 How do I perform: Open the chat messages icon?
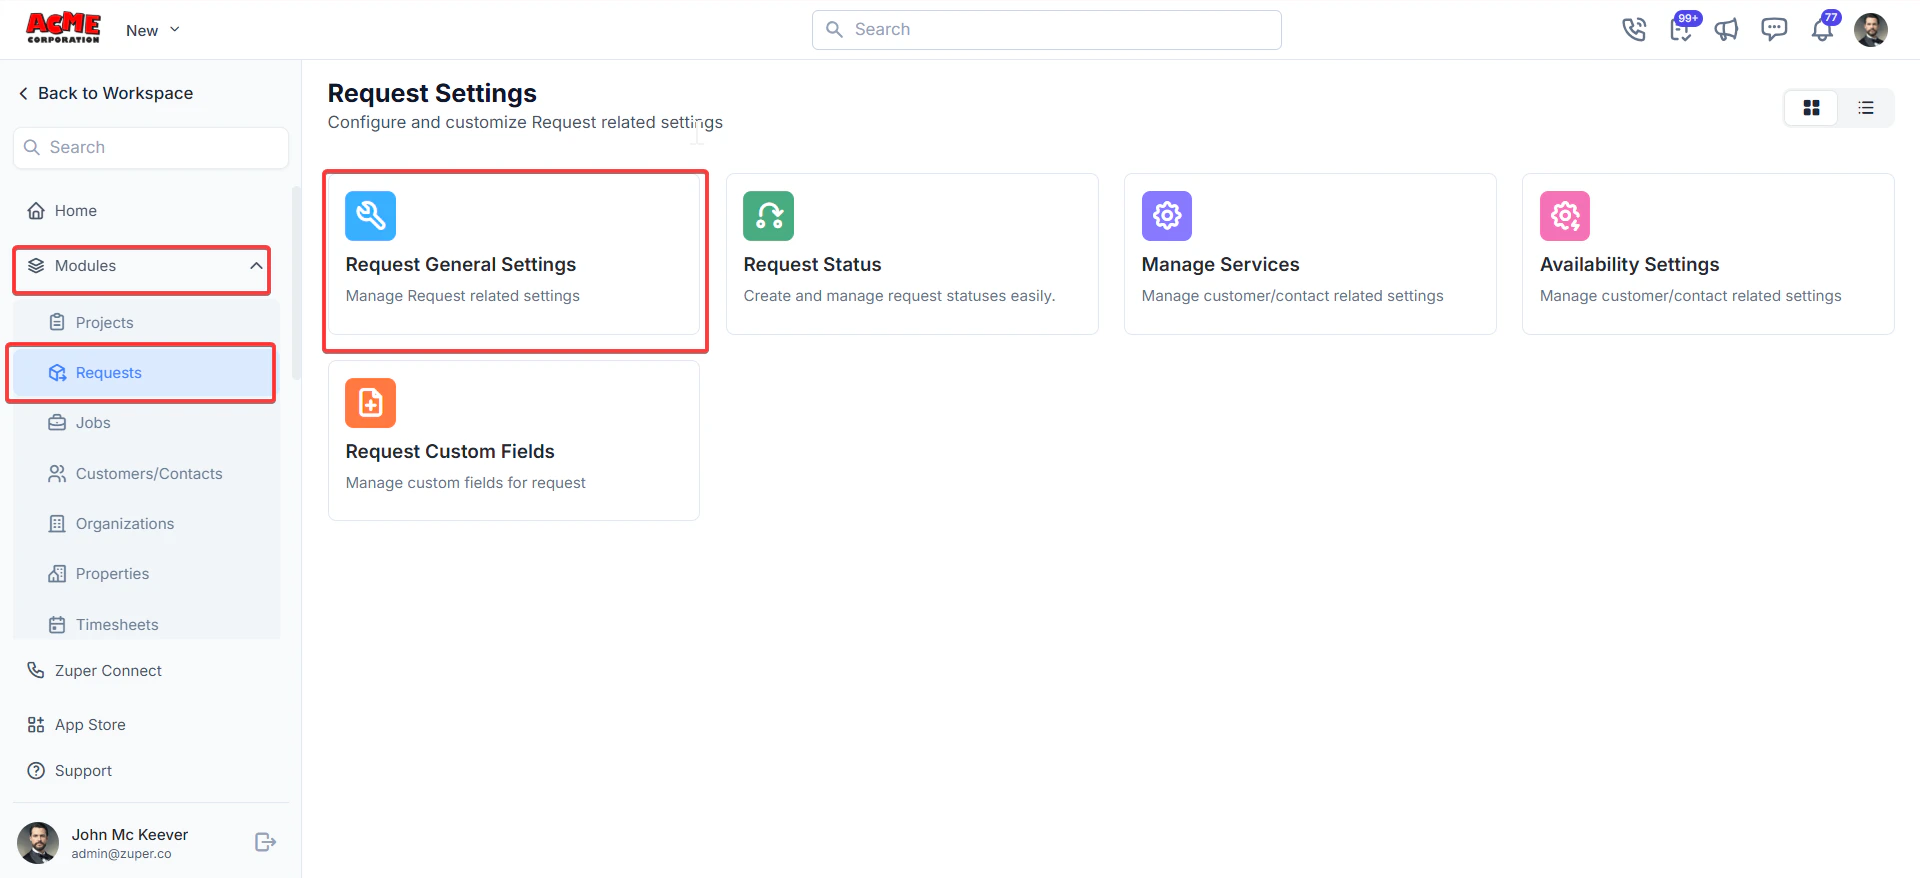(x=1774, y=30)
